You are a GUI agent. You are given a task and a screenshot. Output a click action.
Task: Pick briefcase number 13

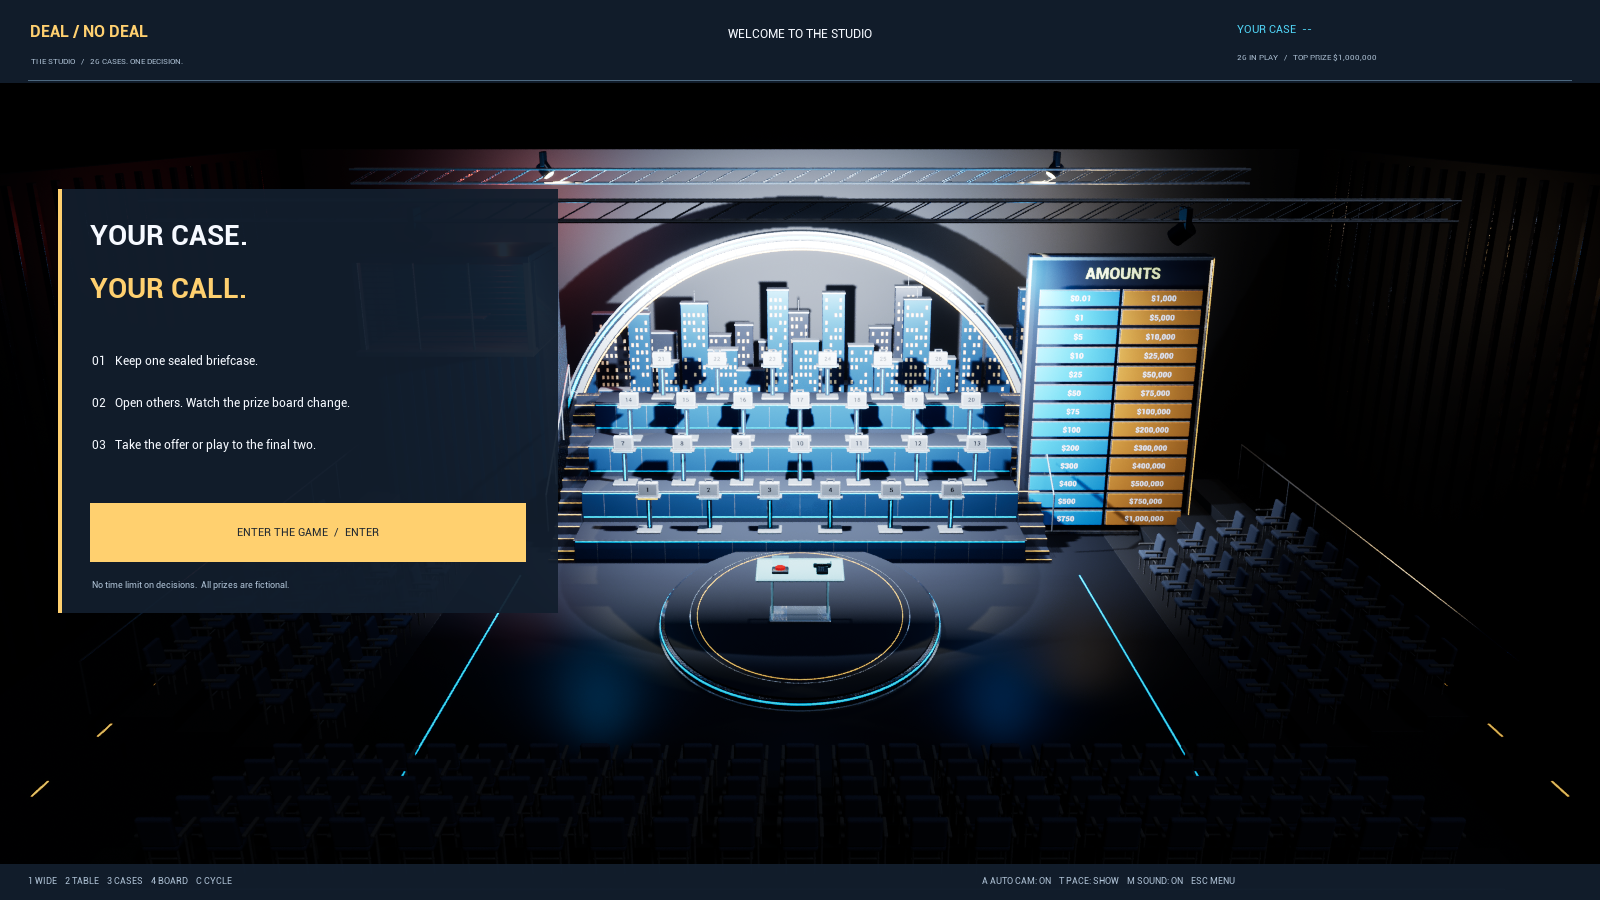click(976, 443)
